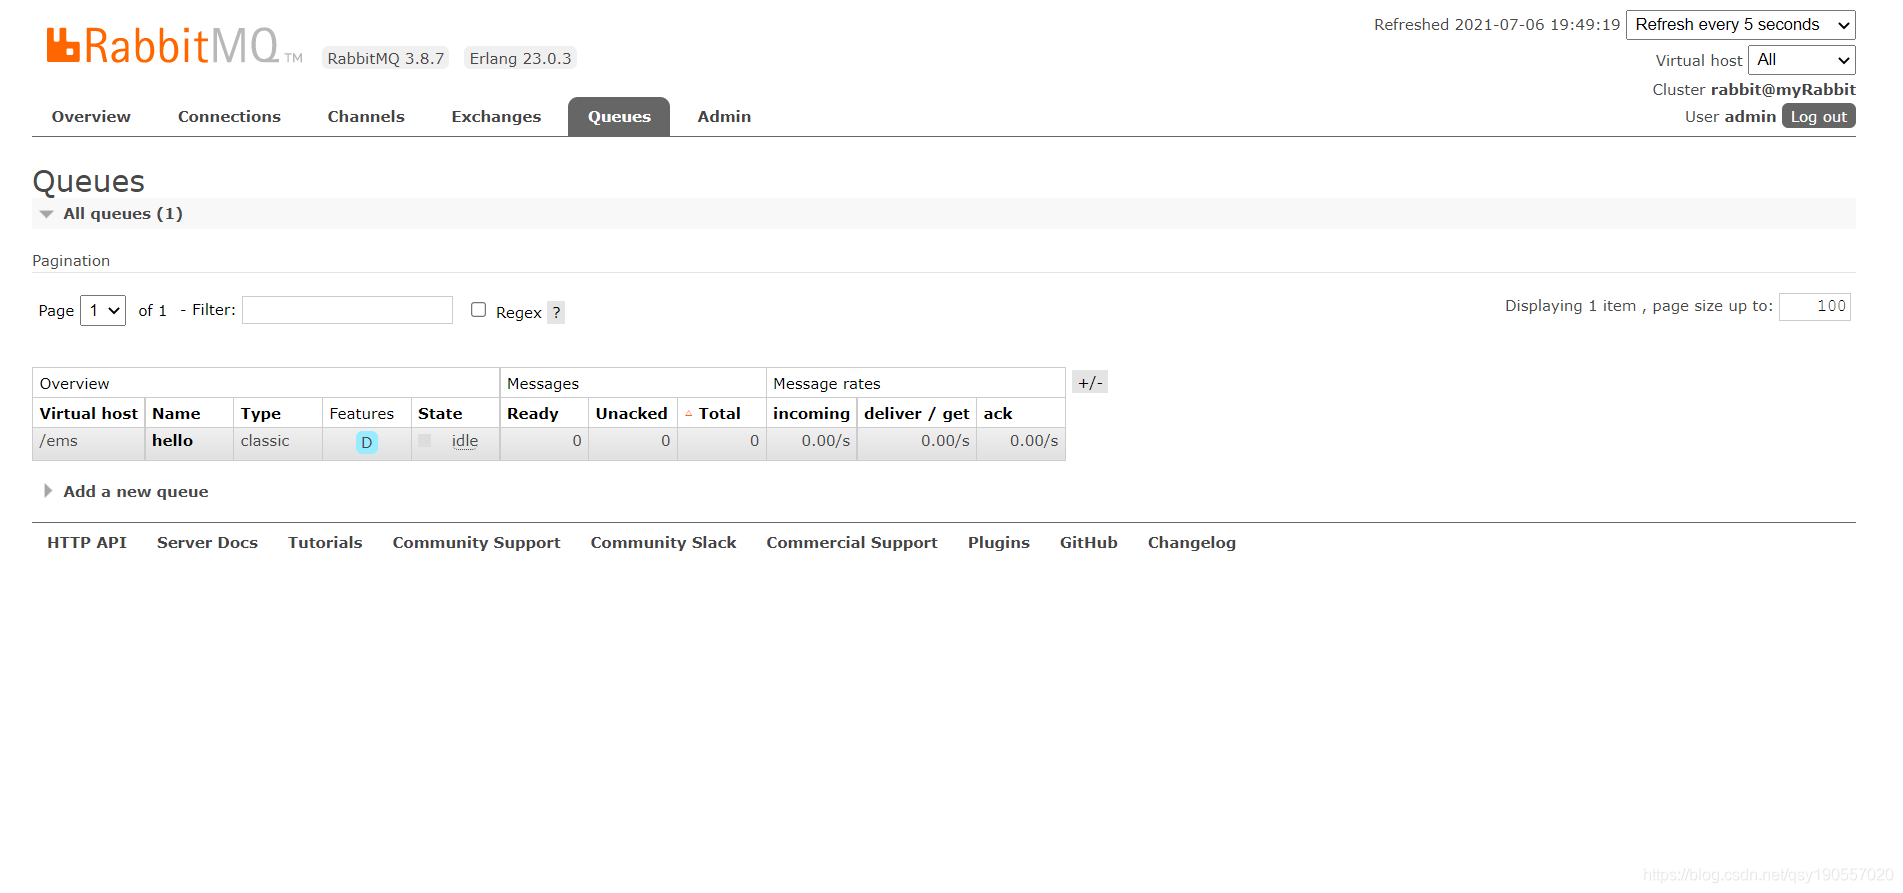Click the +/- column selector
Image resolution: width=1903 pixels, height=893 pixels.
1090,382
